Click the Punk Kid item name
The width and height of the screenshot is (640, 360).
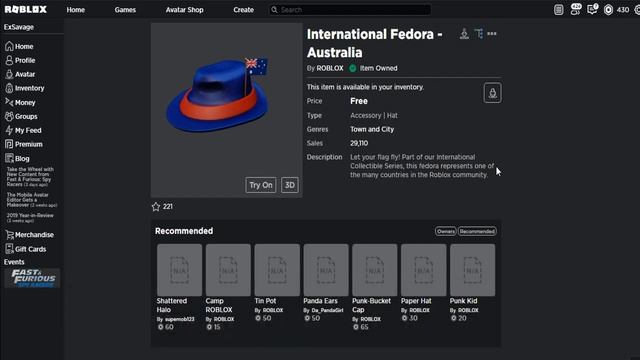coord(463,301)
